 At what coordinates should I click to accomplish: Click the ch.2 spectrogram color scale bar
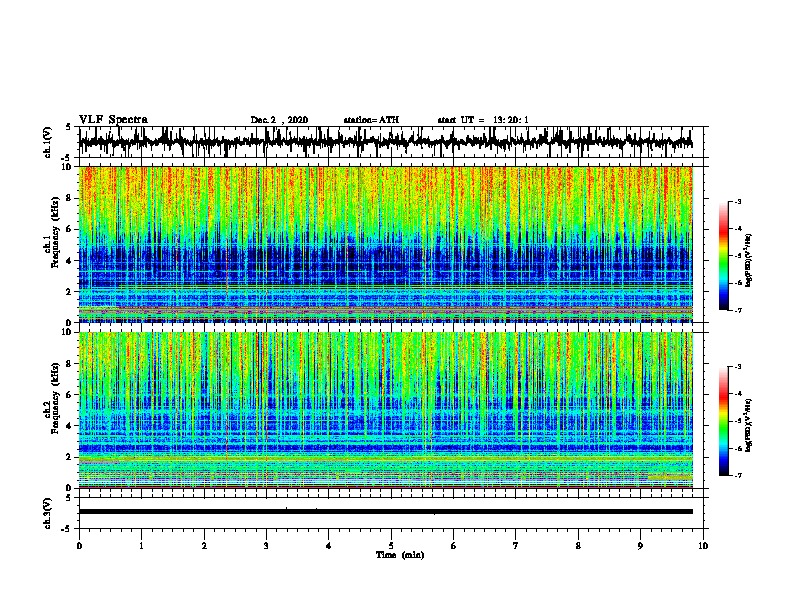point(723,421)
